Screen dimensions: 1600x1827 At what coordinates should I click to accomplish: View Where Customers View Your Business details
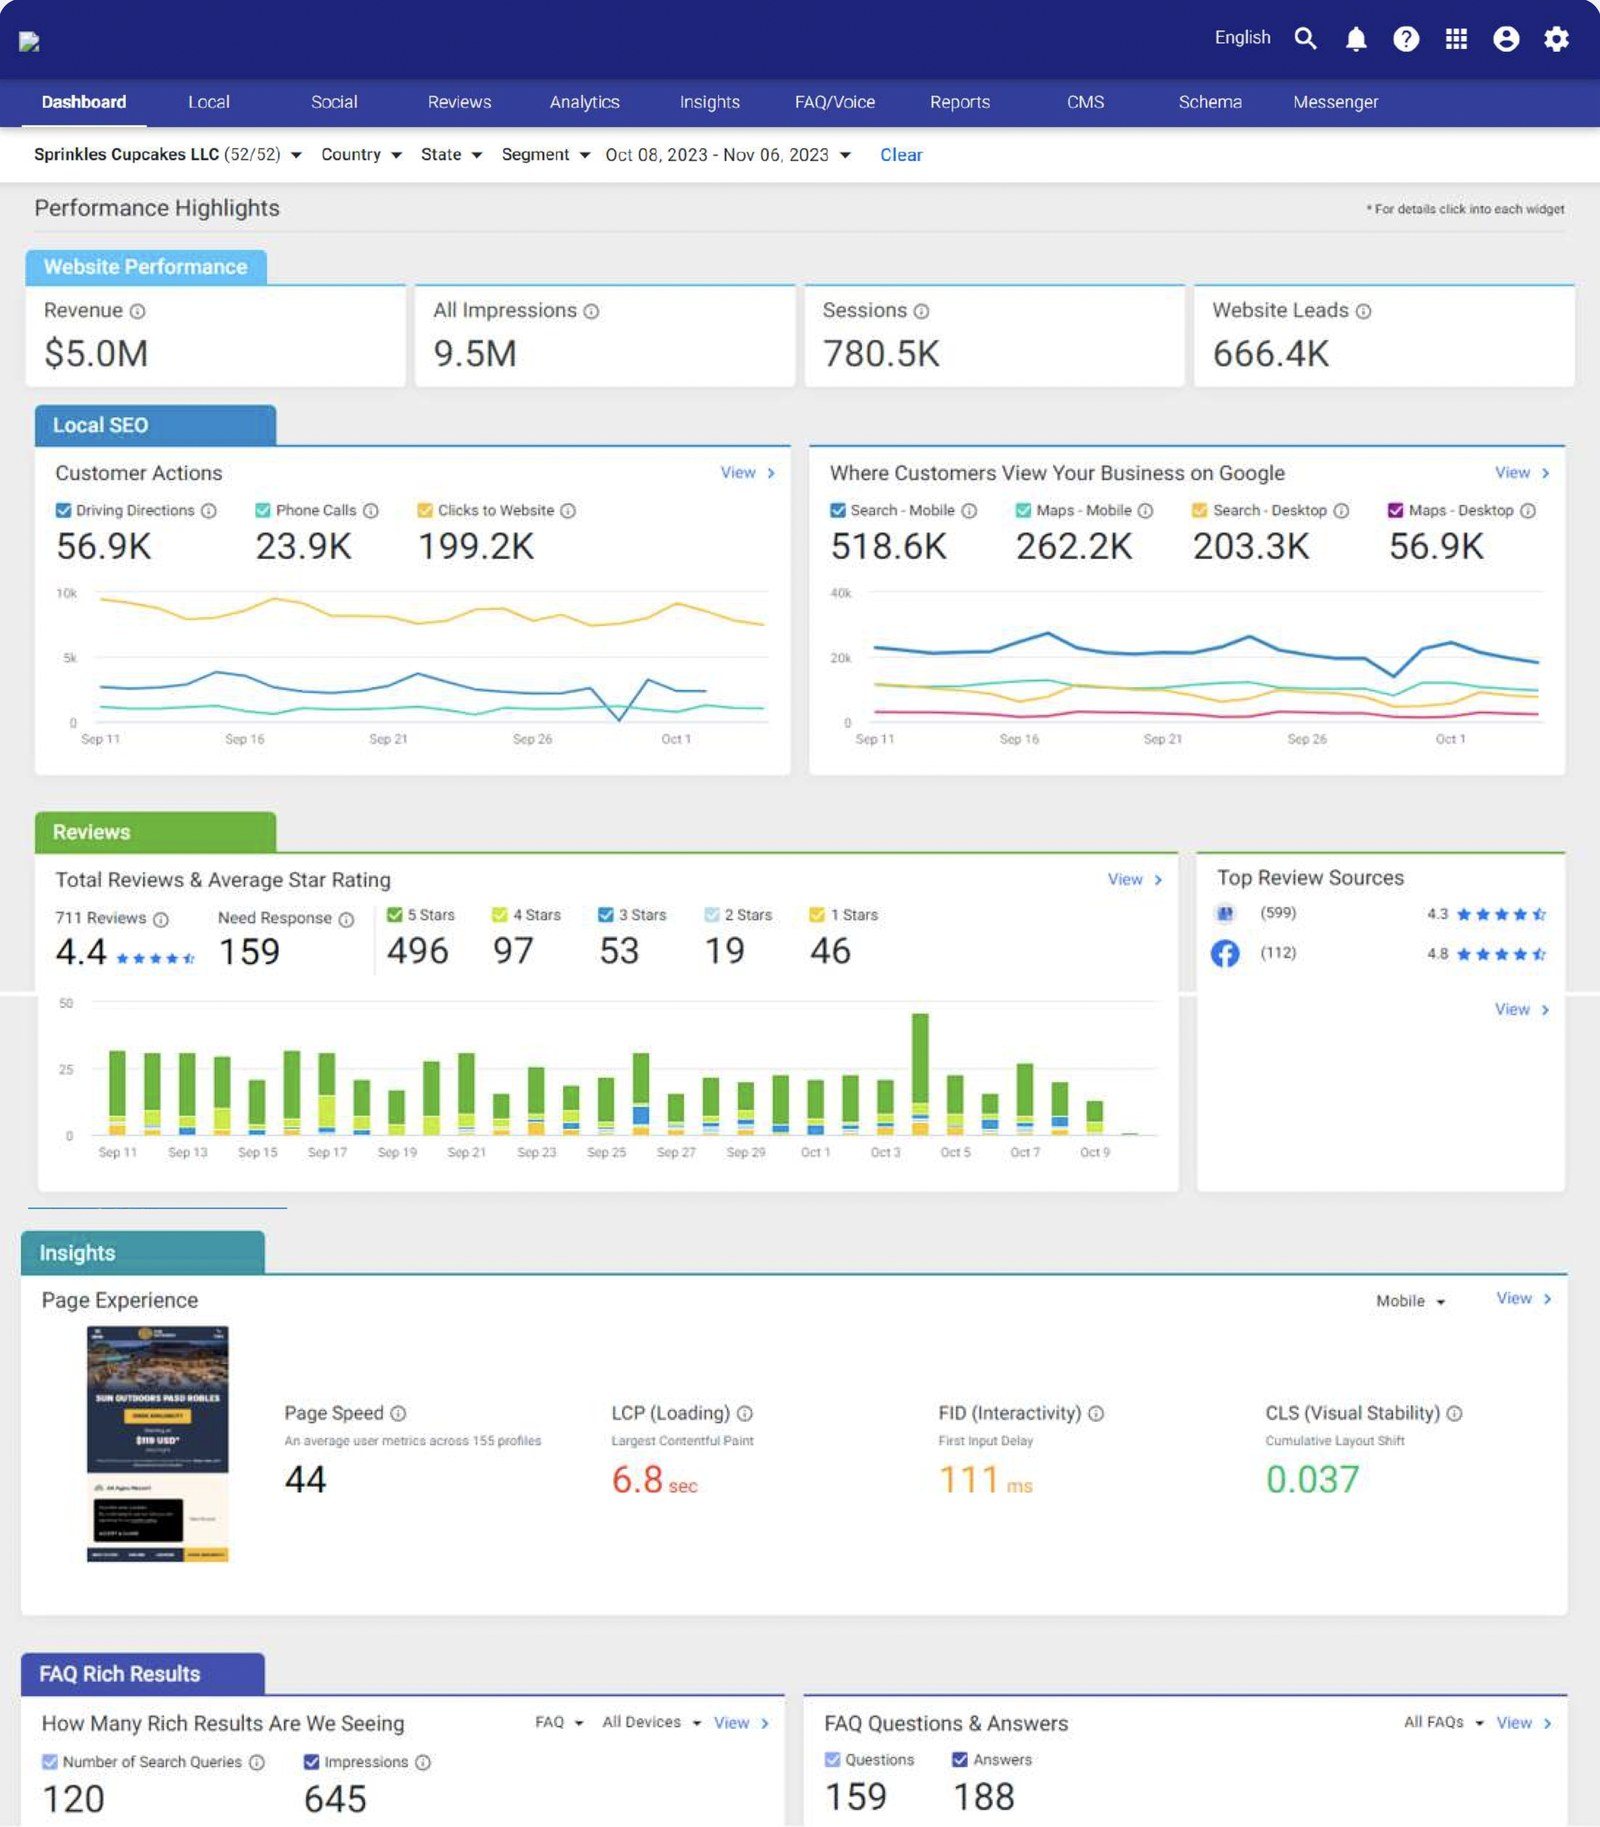pos(1522,473)
